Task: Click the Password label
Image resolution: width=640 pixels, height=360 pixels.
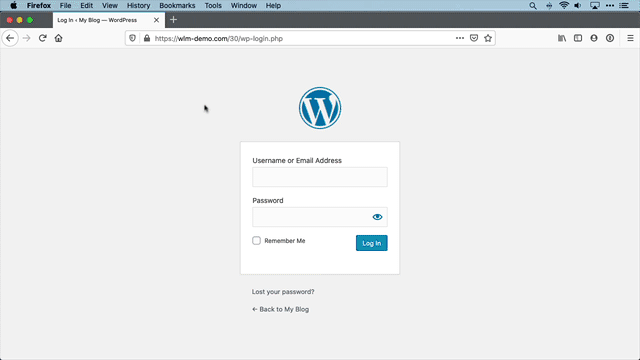Action: (268, 200)
